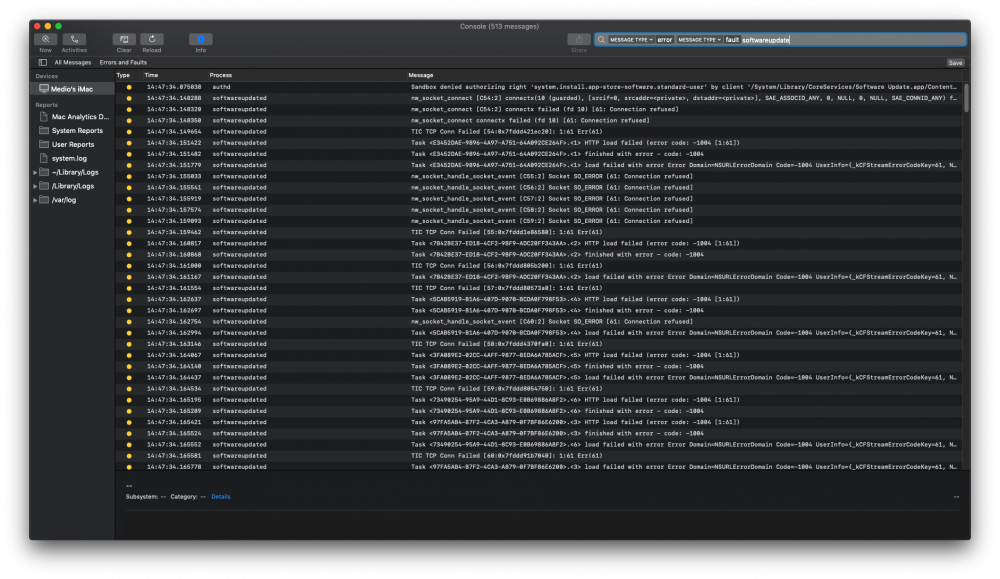Click yellow dot of 14:47:34.157574 row
Image resolution: width=1000 pixels, height=579 pixels.
[129, 210]
